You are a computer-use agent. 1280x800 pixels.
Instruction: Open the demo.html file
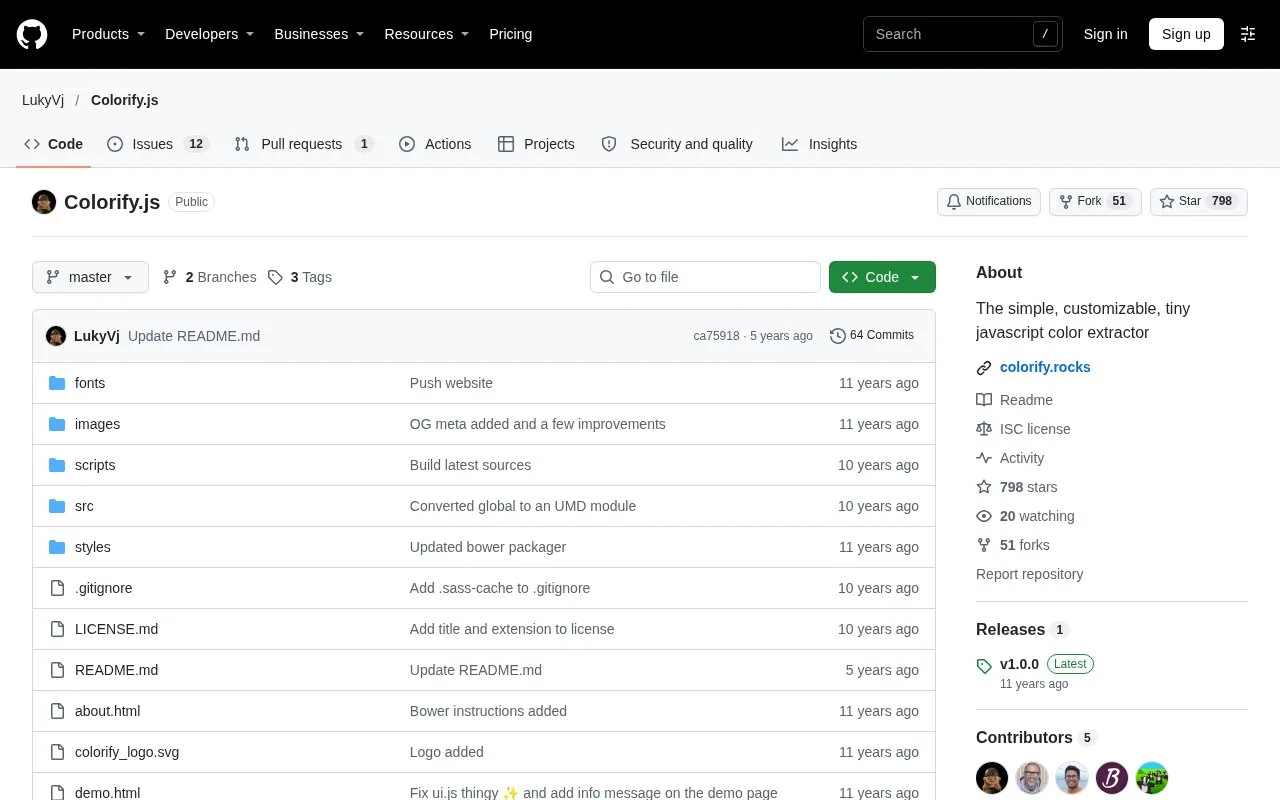tap(107, 792)
